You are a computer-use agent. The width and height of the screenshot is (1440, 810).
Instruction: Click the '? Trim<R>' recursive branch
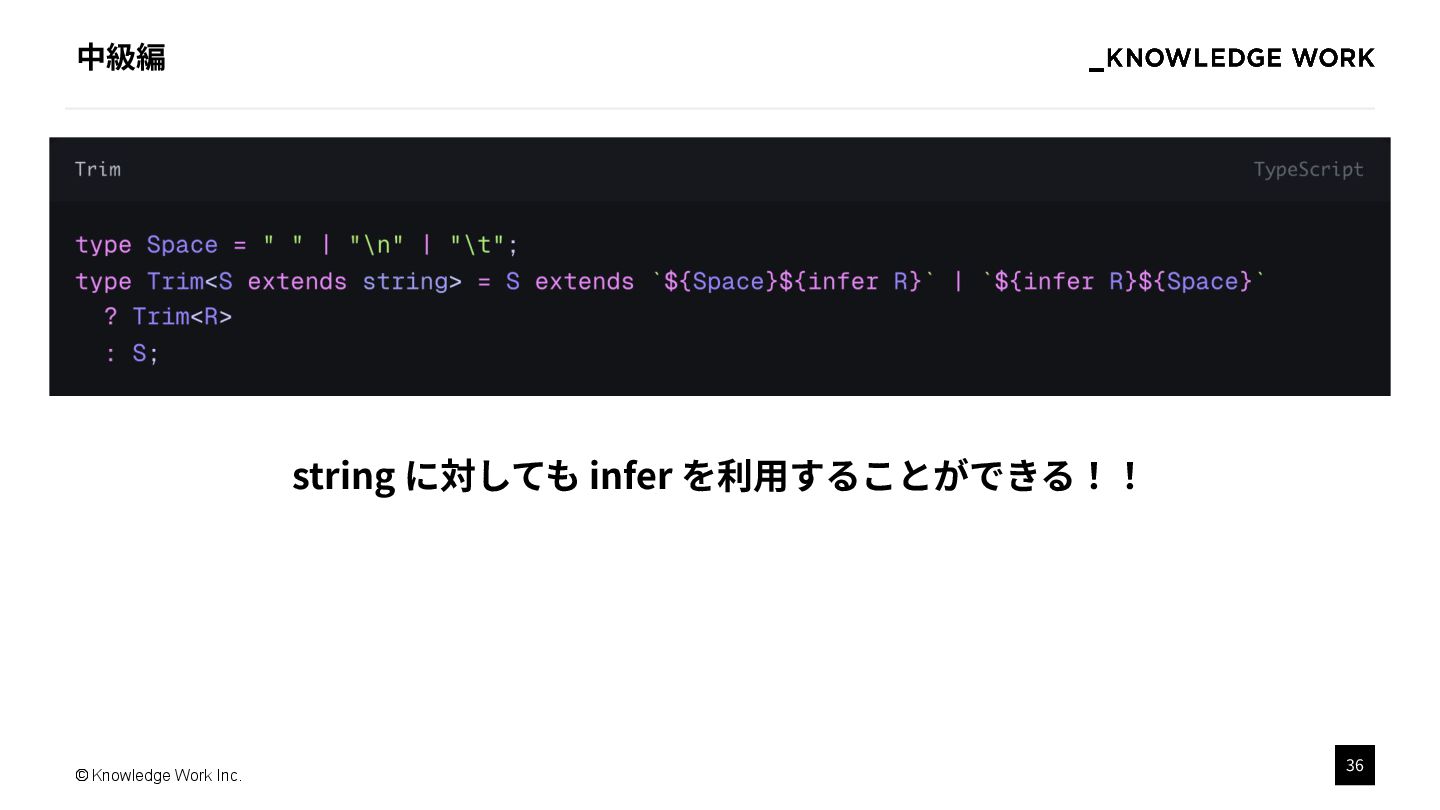tap(168, 317)
